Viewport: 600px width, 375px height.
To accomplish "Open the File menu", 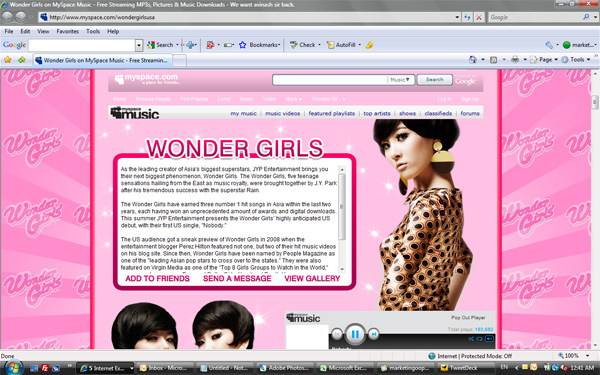I will [x=9, y=31].
